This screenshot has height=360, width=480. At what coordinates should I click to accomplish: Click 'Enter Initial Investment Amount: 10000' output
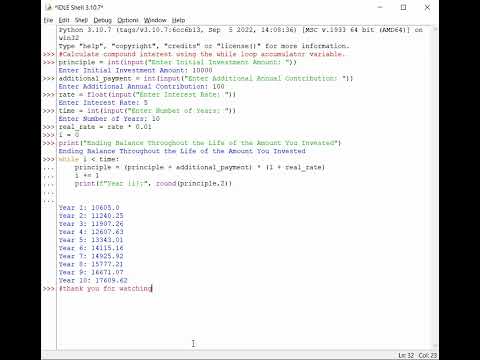point(135,70)
